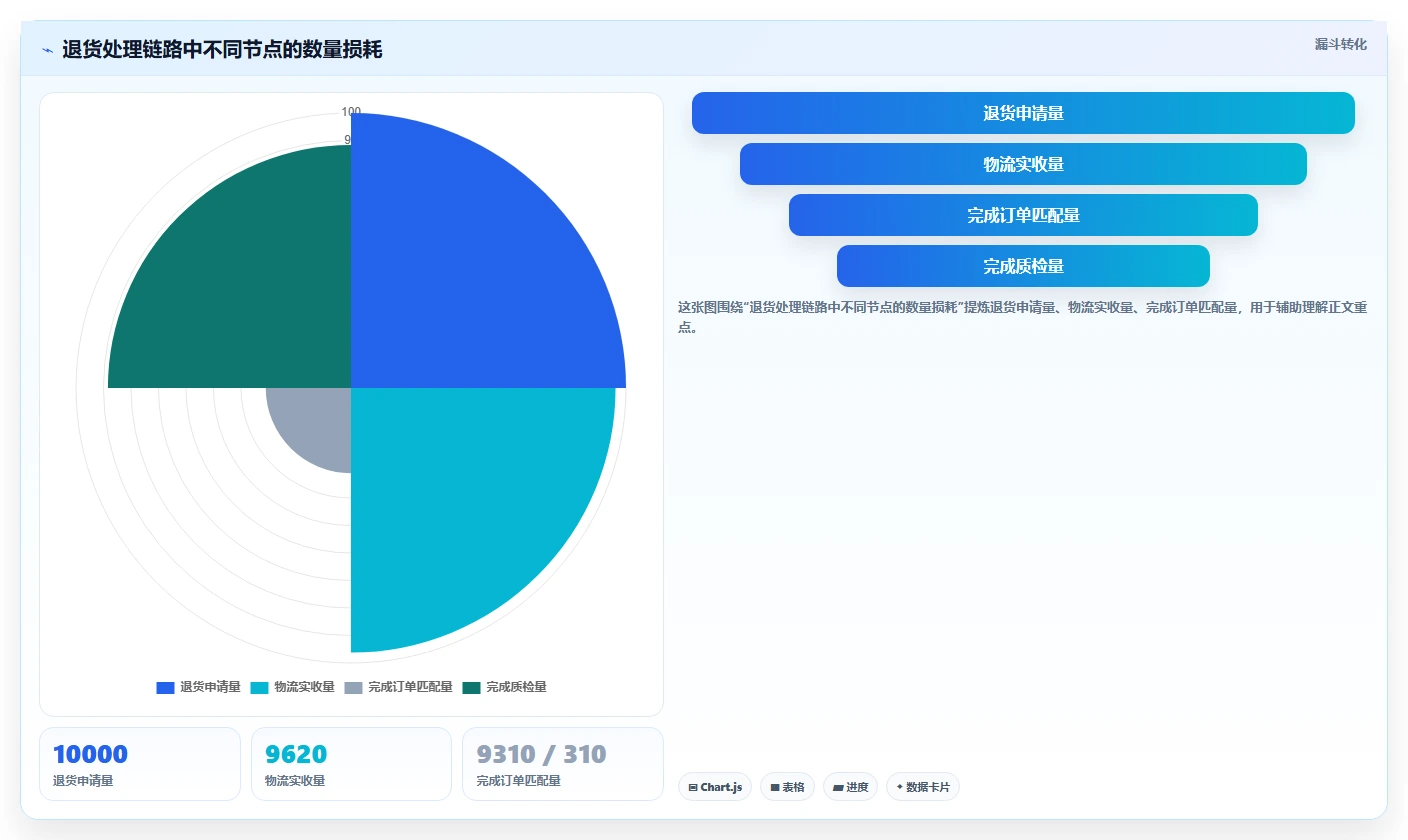Image resolution: width=1408 pixels, height=840 pixels.
Task: Open the 10000 退货申请量 data card
Action: (140, 764)
